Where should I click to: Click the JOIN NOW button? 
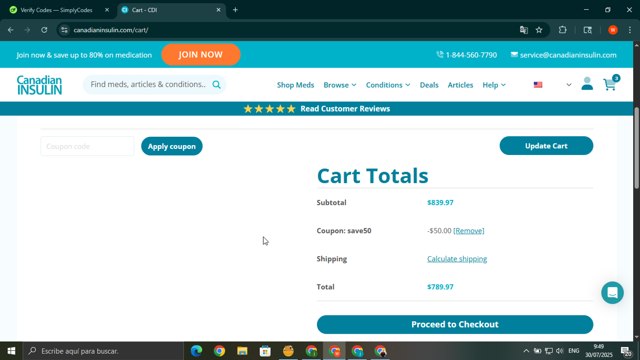point(200,55)
